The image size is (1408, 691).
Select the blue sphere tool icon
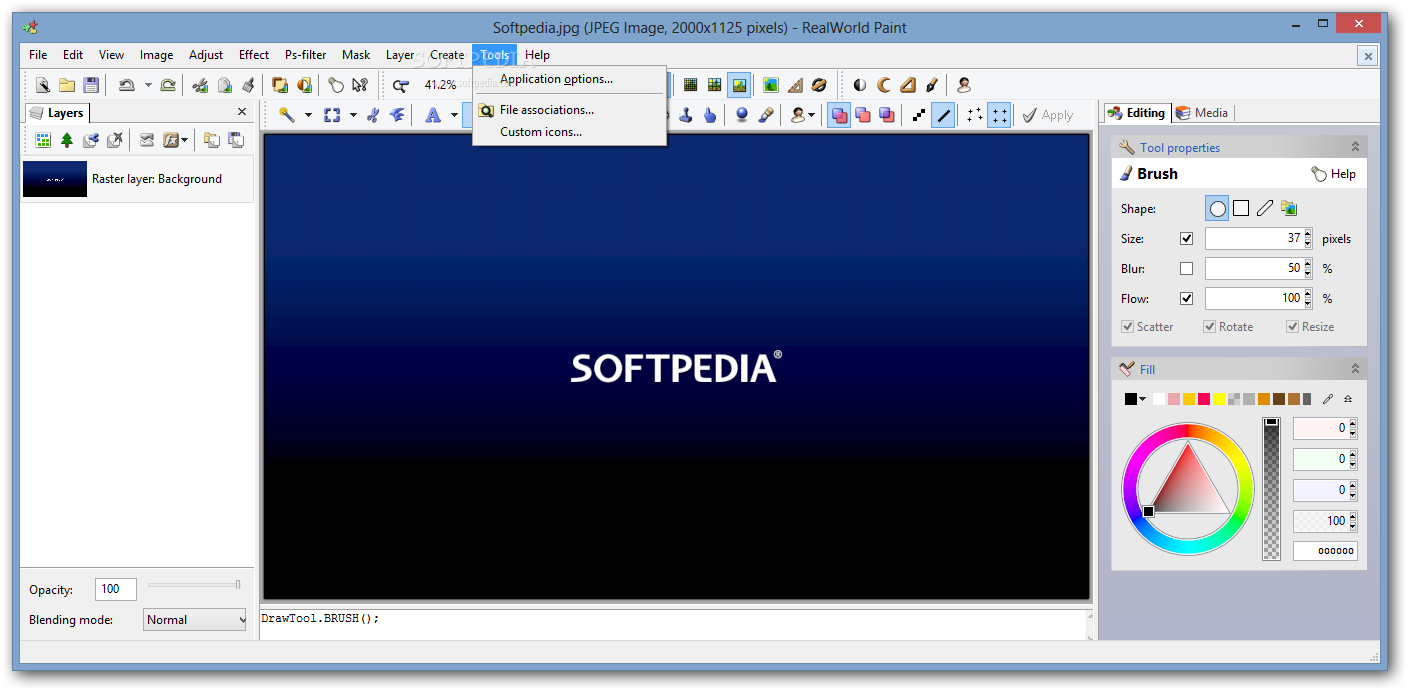(742, 115)
